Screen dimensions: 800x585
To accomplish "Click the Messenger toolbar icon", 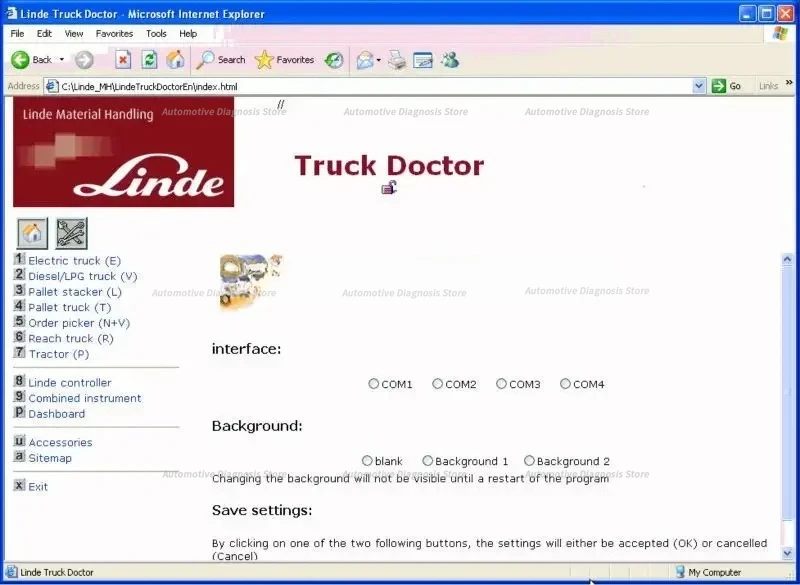I will [450, 60].
